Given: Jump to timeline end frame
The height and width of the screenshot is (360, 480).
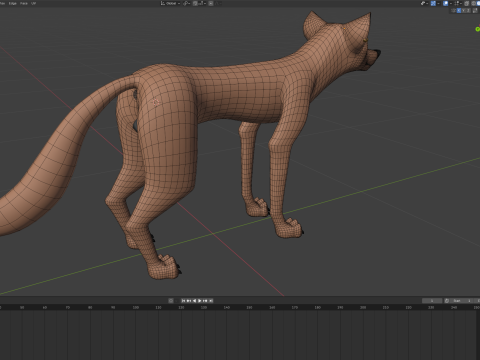Looking at the screenshot, I should 211,301.
